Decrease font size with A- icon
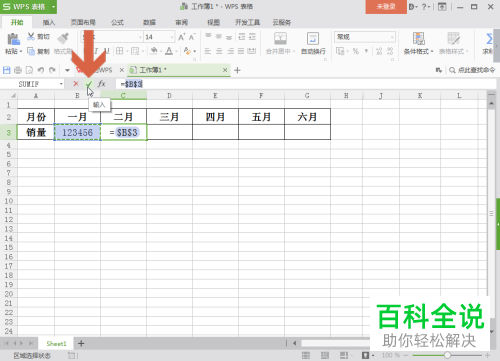This screenshot has height=361, width=500. (192, 37)
